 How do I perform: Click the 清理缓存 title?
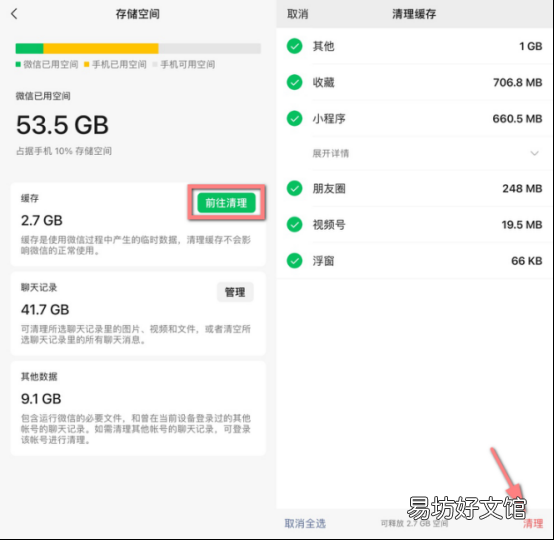tap(414, 14)
